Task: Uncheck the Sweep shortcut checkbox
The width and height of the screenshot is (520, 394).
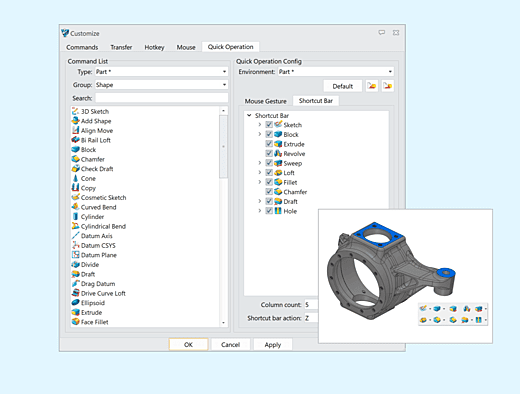Action: tap(269, 163)
